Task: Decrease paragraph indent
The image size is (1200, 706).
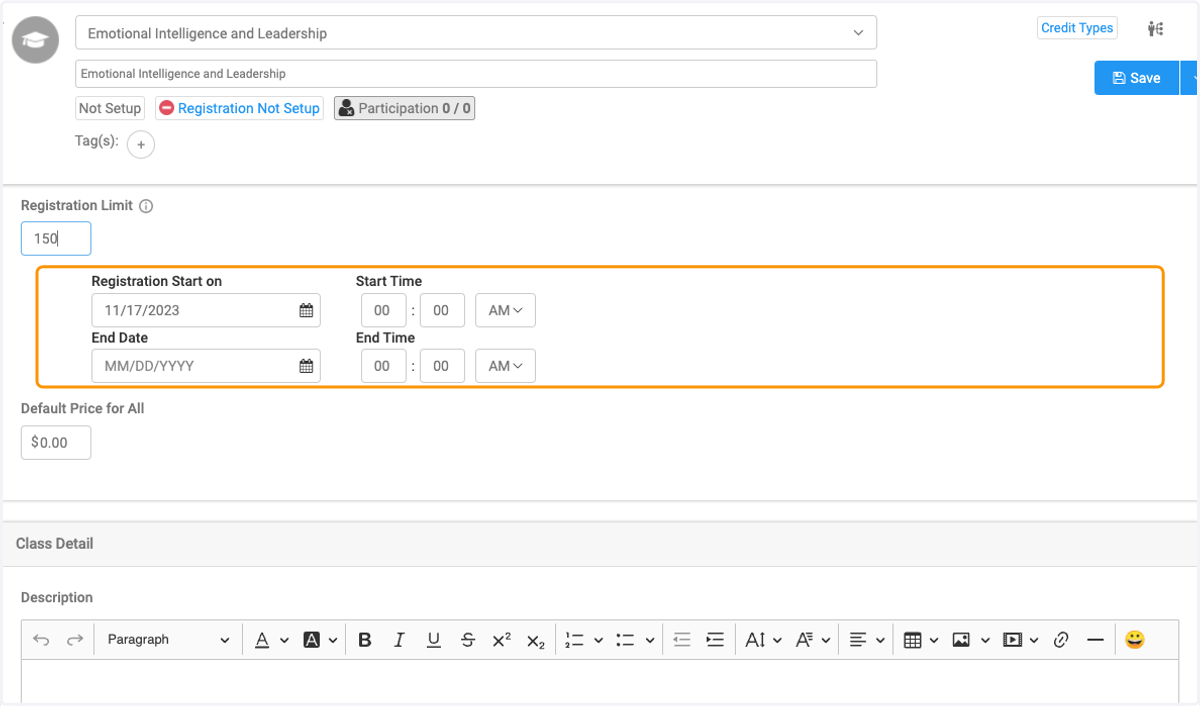Action: tap(682, 640)
